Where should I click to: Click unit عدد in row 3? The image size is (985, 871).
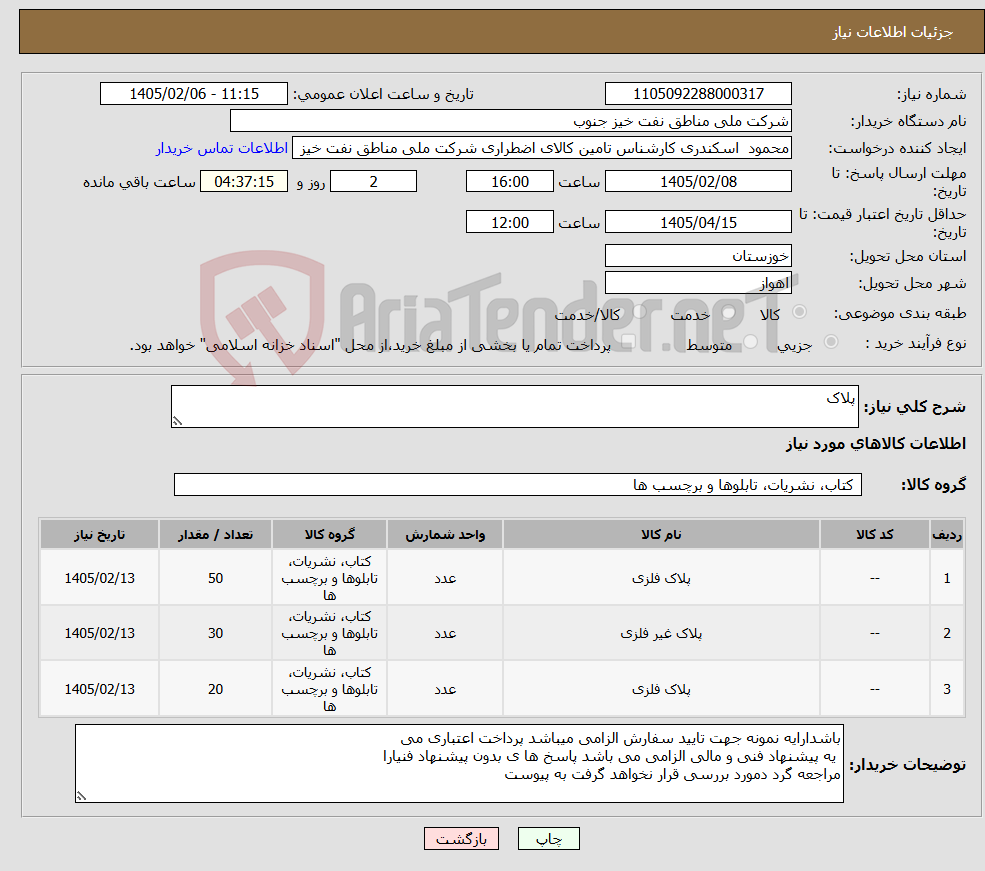(445, 690)
